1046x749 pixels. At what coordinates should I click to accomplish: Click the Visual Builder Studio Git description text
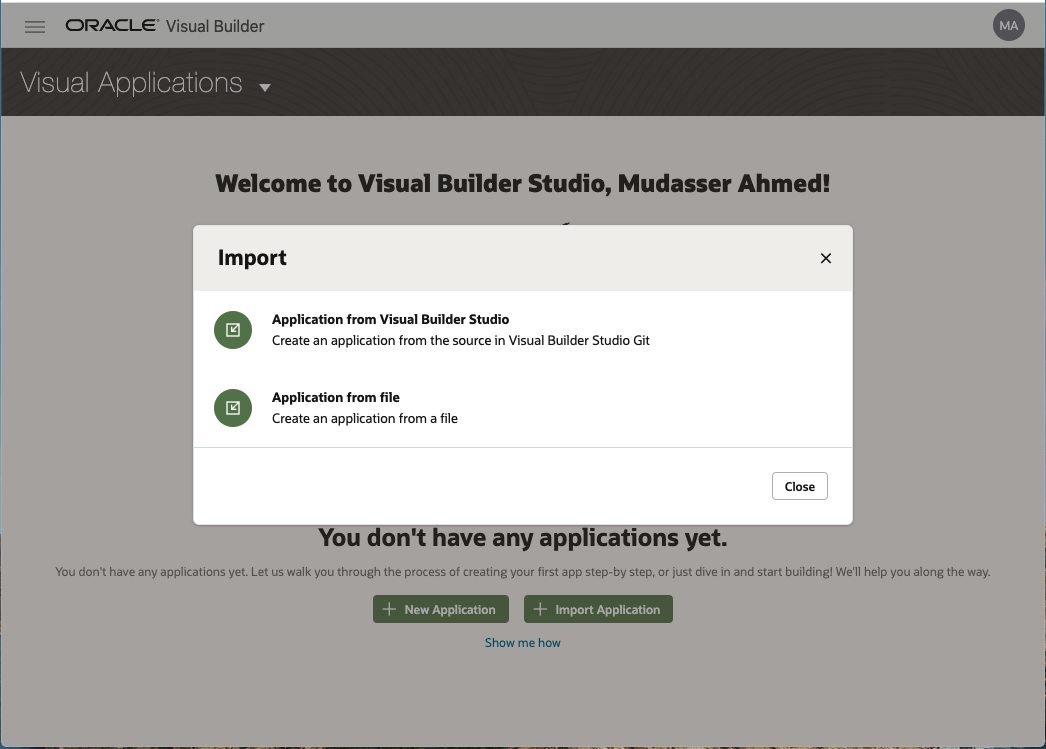coord(461,340)
